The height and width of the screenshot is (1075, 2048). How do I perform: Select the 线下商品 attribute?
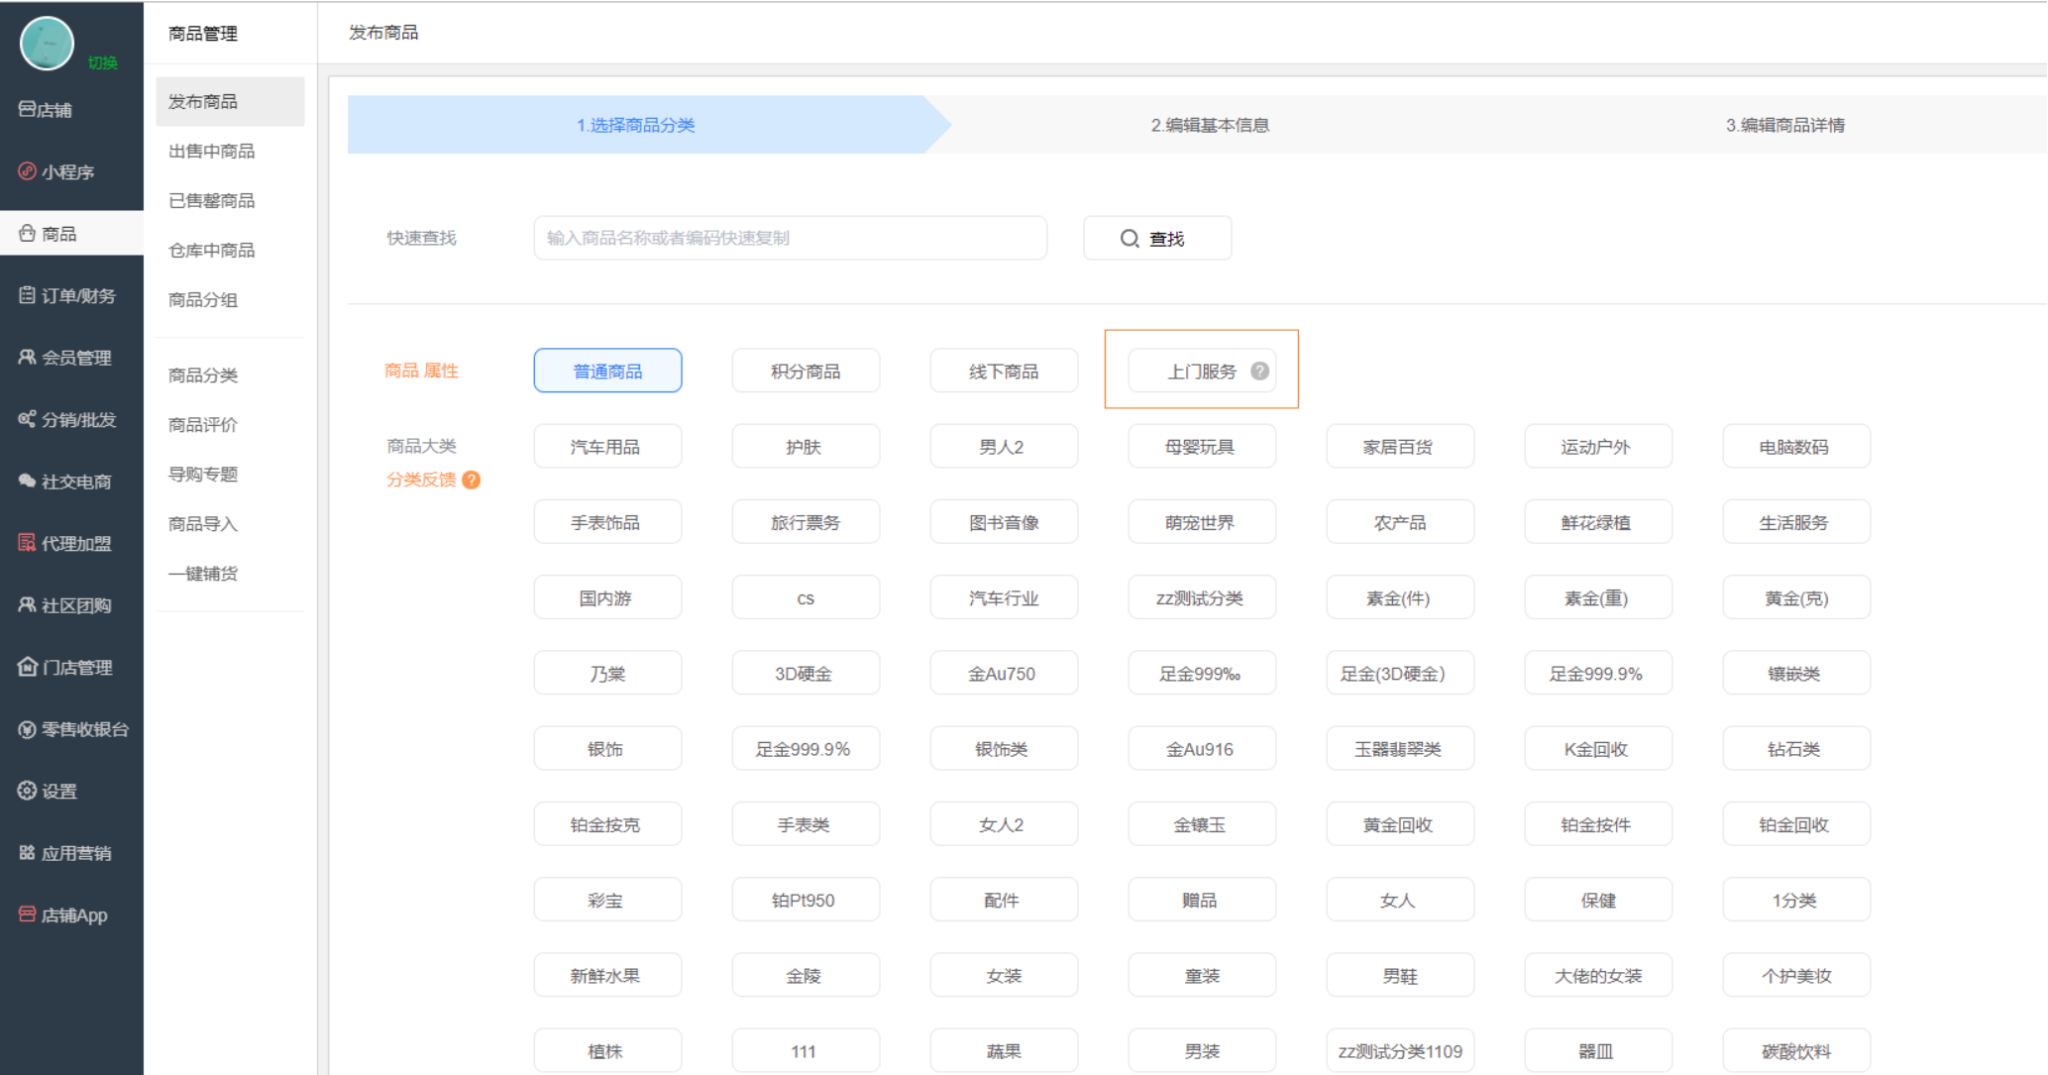[1004, 371]
